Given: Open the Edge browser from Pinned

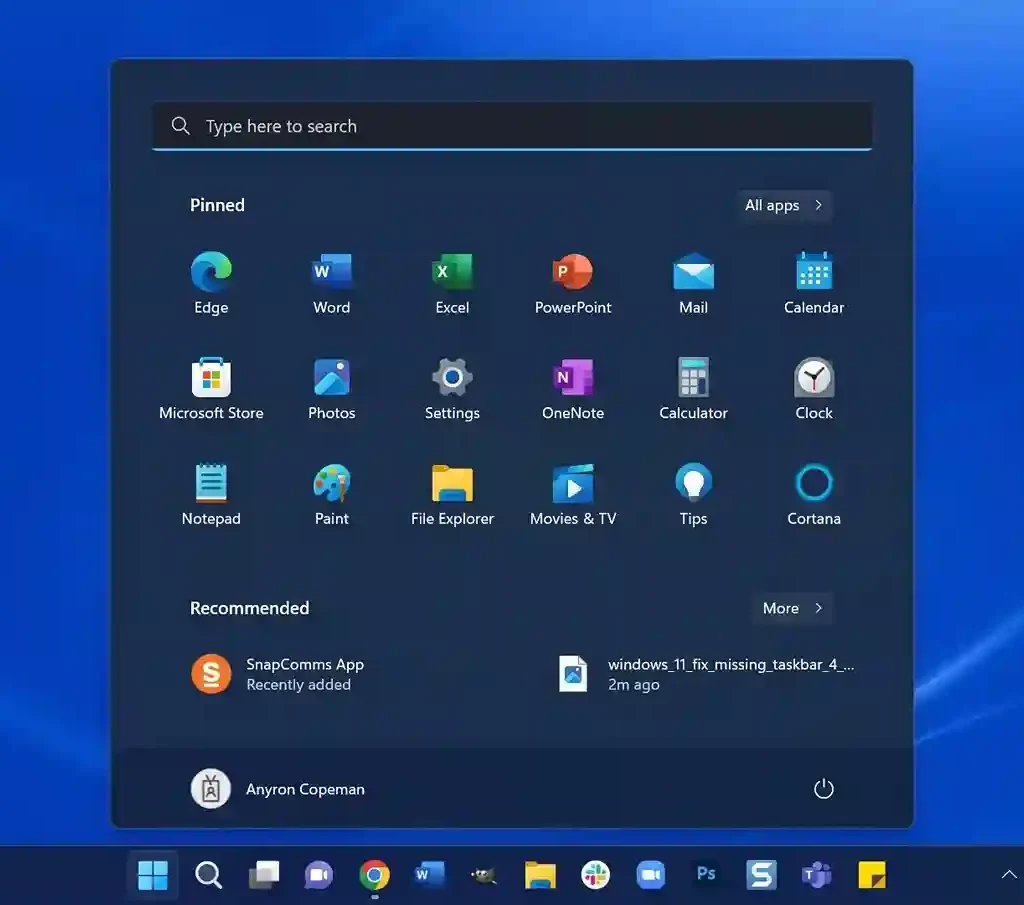Looking at the screenshot, I should (211, 283).
